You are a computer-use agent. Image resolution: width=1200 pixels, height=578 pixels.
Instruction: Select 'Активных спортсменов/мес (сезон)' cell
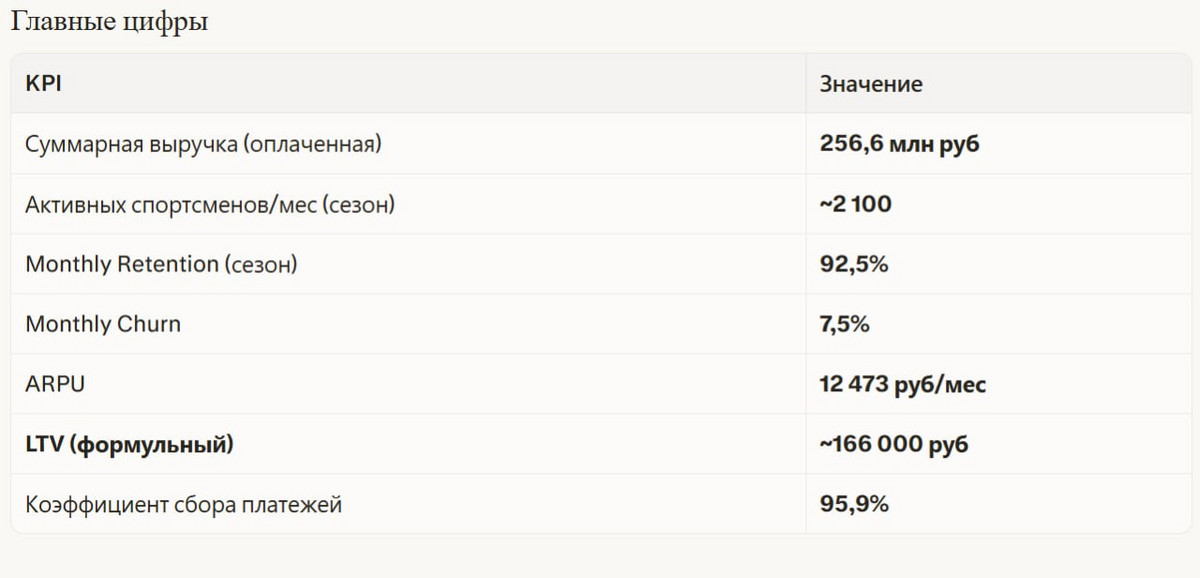coord(210,204)
